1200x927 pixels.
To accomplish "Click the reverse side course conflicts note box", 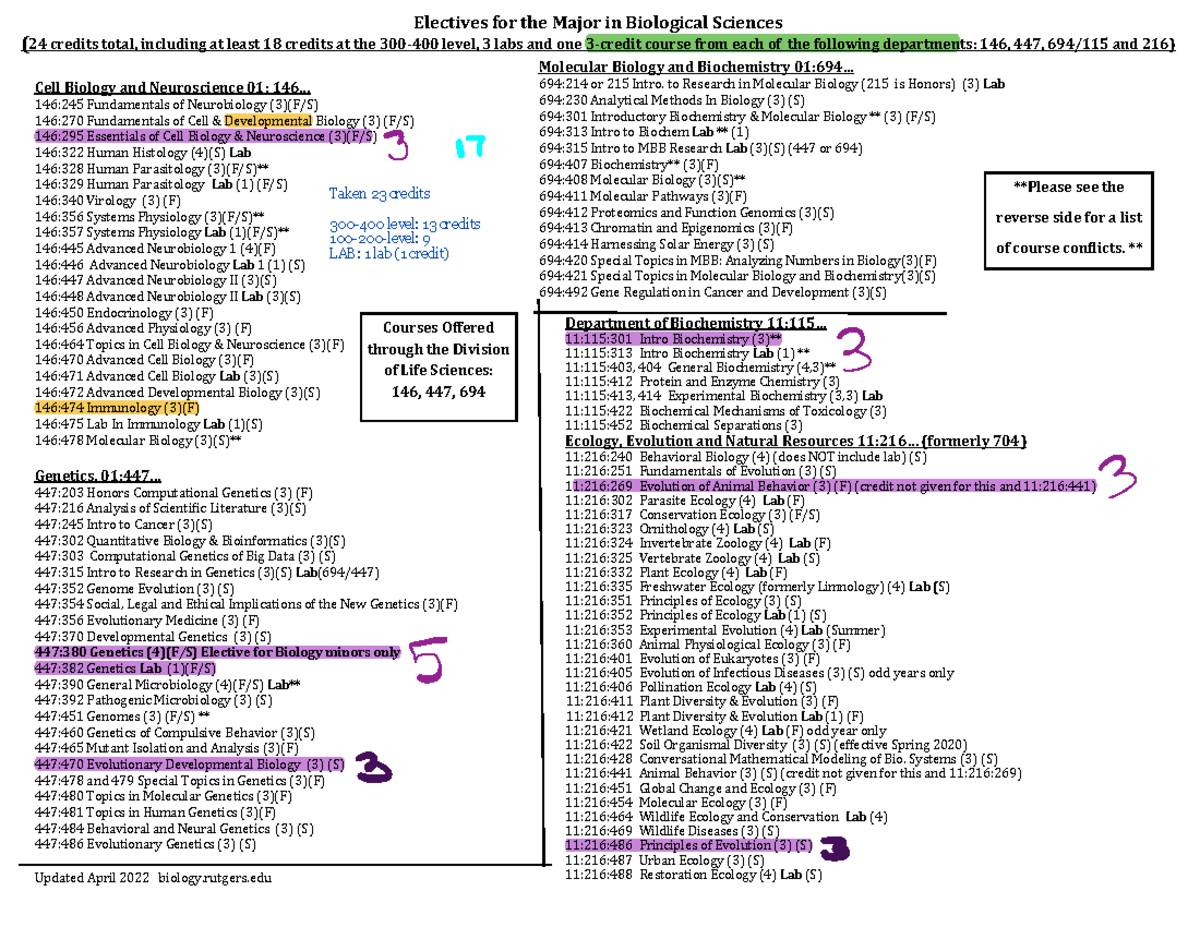I will pyautogui.click(x=1068, y=217).
